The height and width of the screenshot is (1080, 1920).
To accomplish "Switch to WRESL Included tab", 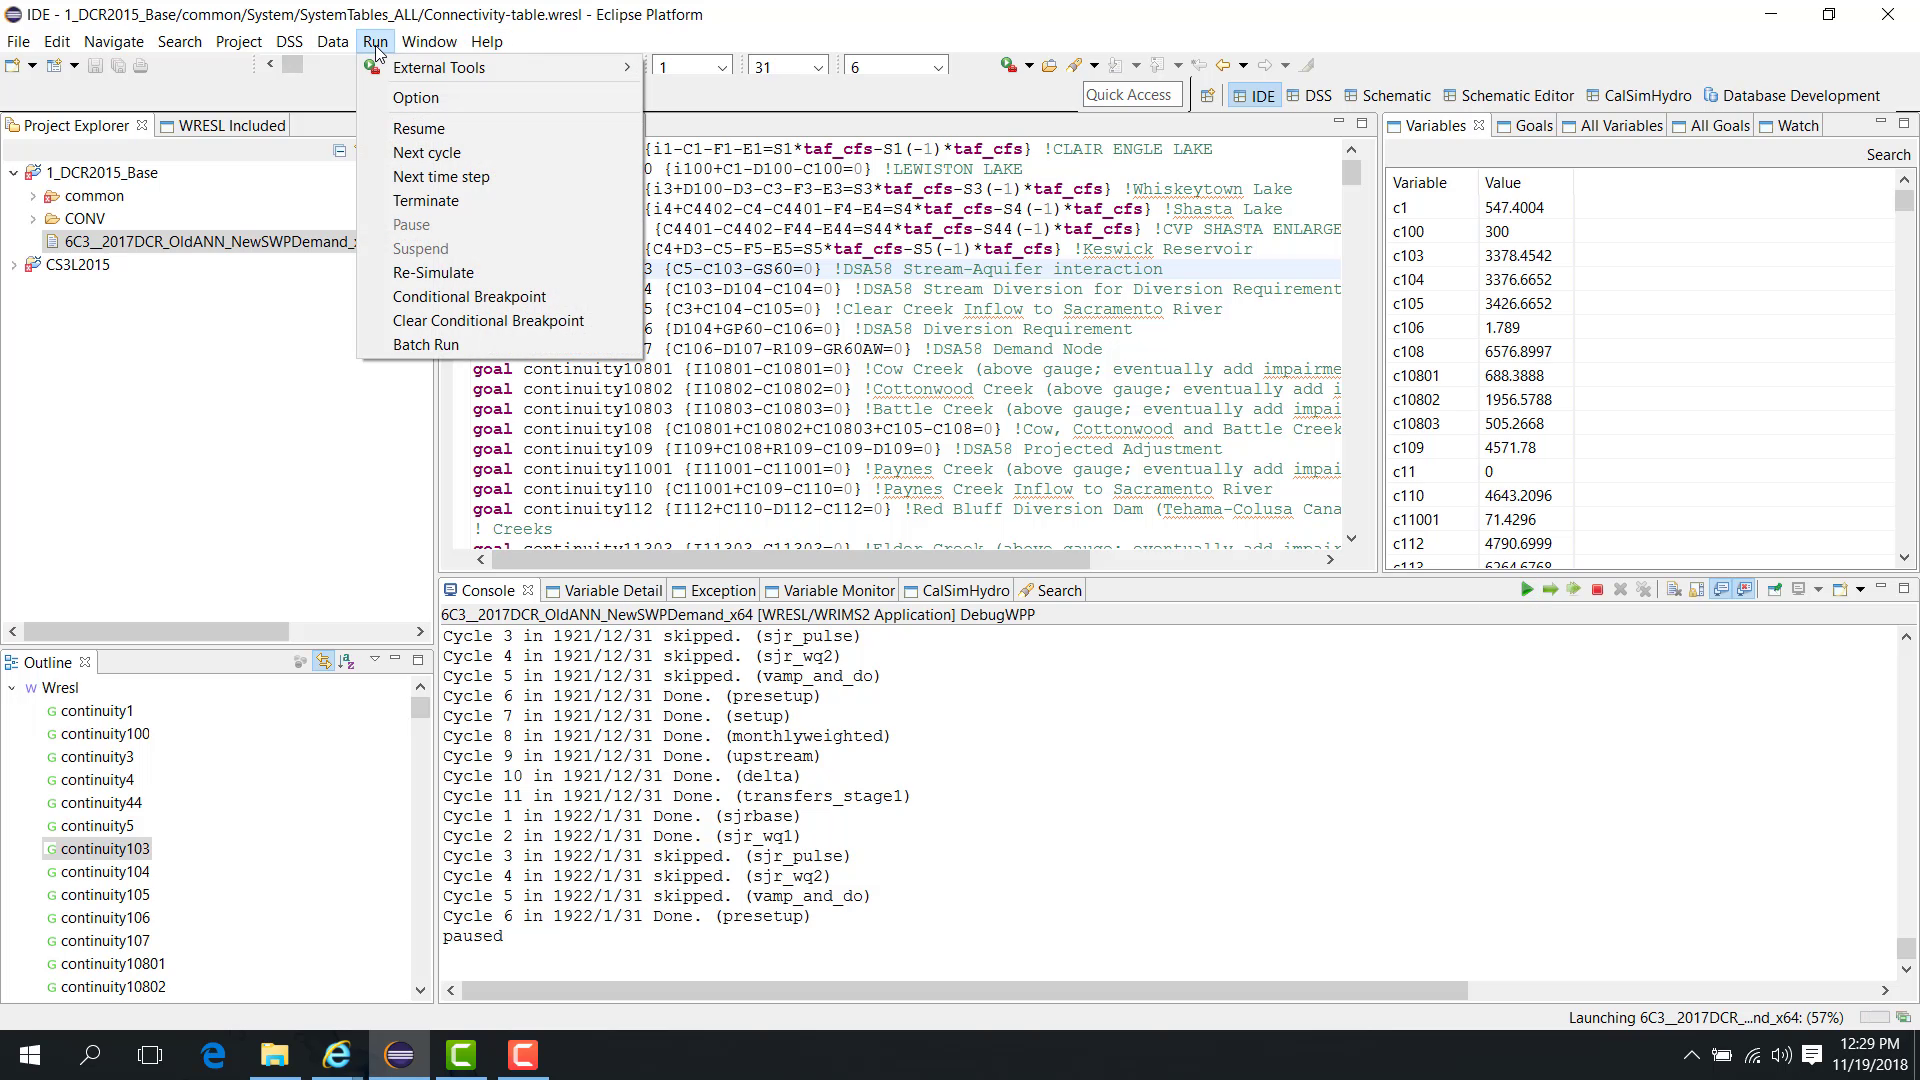I will (x=223, y=125).
